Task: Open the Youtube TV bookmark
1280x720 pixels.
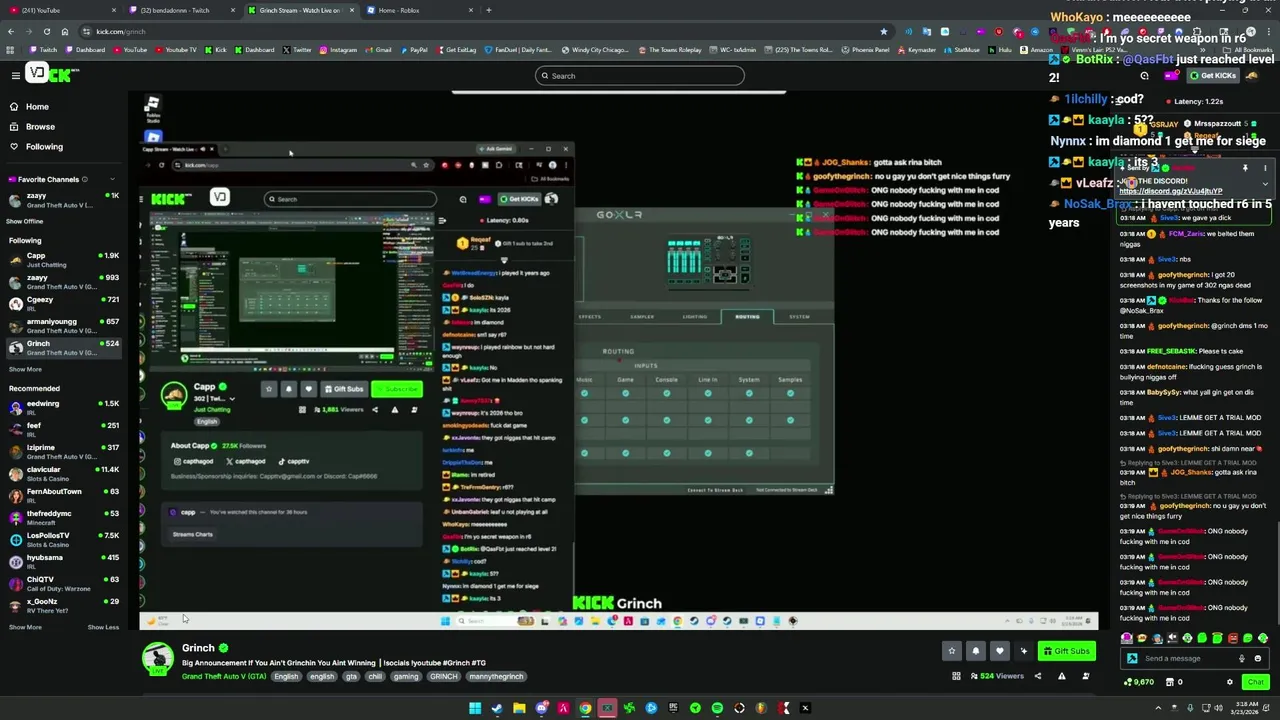Action: (176, 49)
